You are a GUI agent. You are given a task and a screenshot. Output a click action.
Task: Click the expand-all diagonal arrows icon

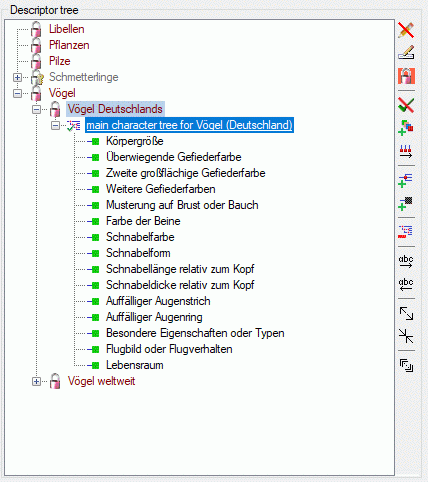(406, 313)
